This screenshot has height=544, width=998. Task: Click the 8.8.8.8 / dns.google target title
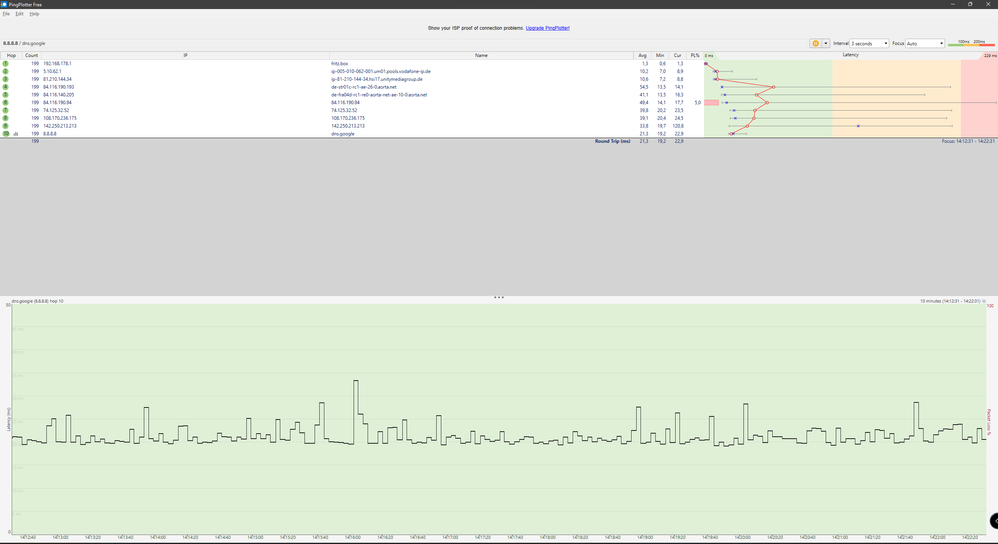tap(24, 43)
